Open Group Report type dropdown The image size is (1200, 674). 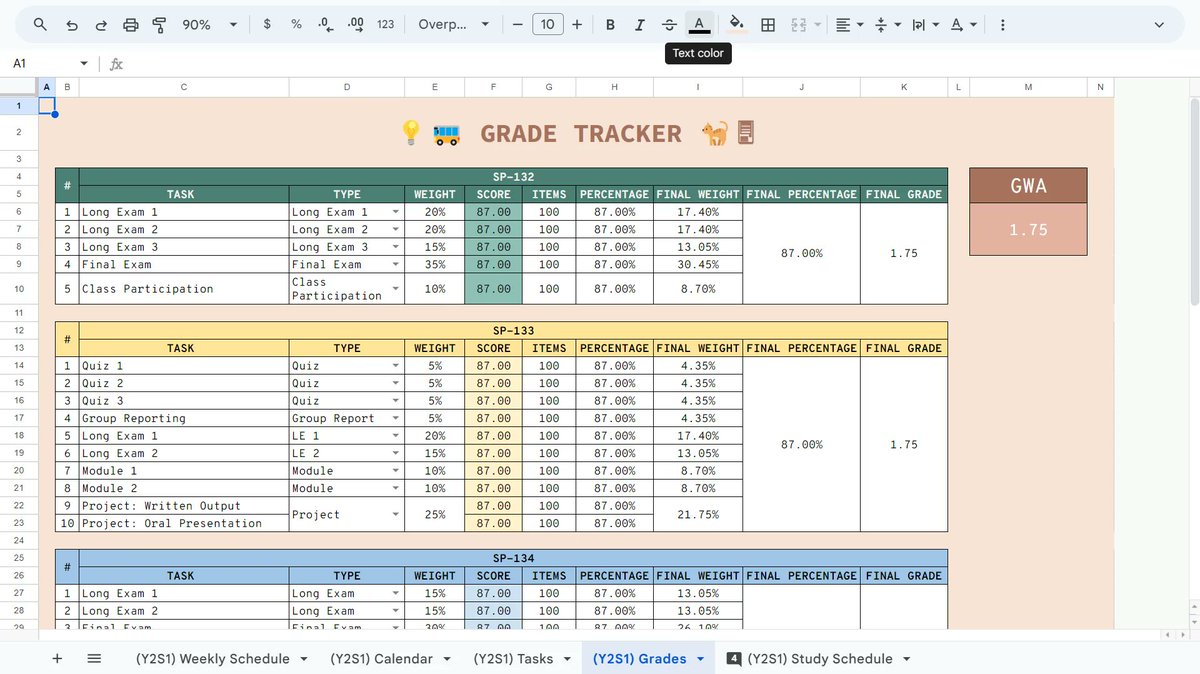coord(397,418)
